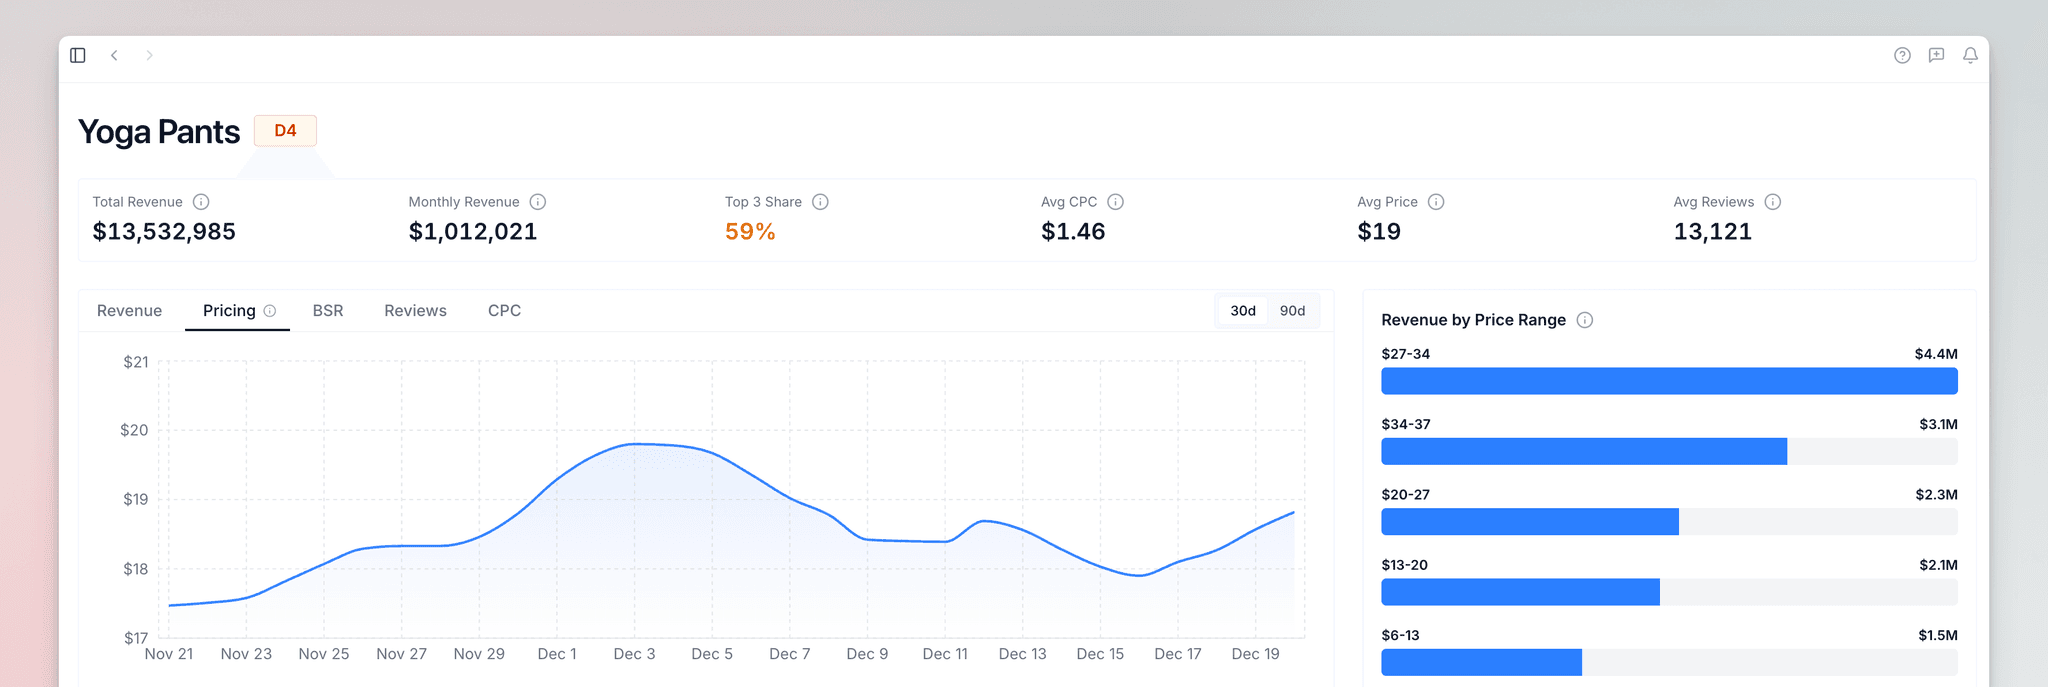Open the notifications bell
This screenshot has height=687, width=2048.
tap(1970, 55)
